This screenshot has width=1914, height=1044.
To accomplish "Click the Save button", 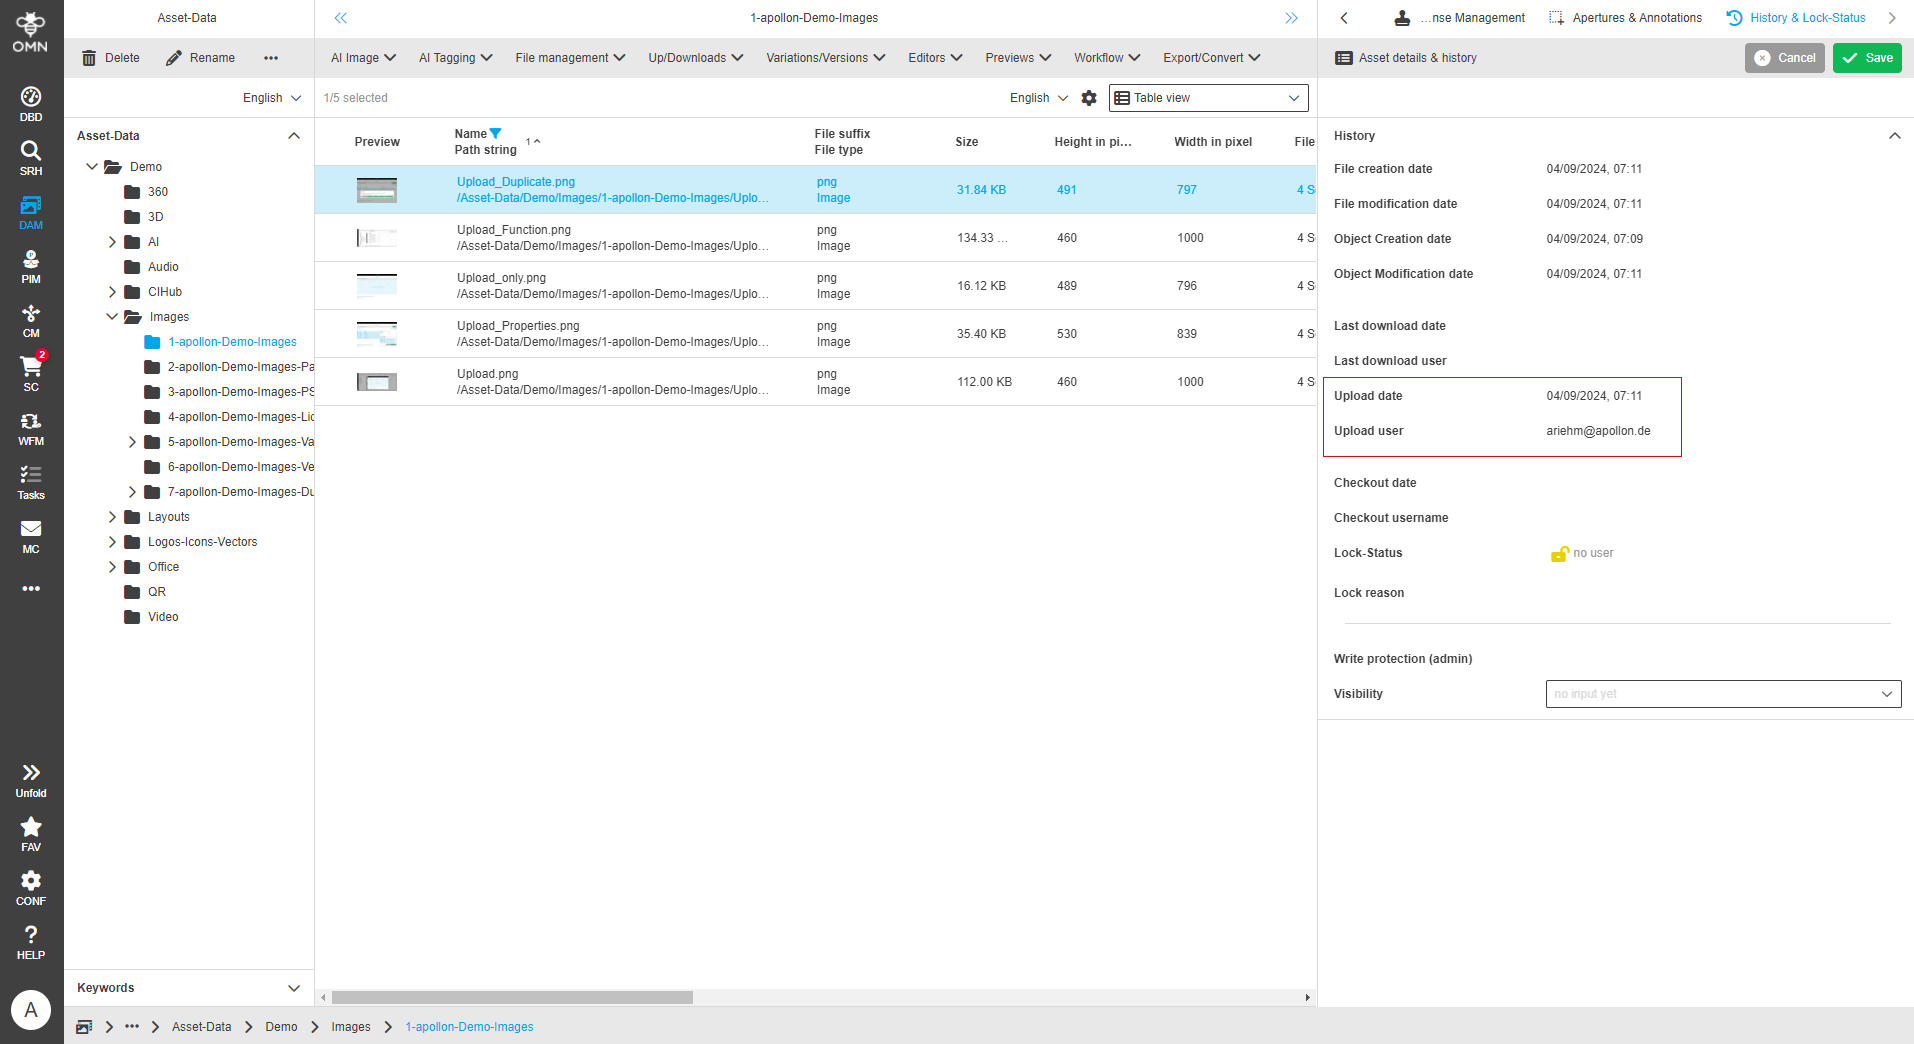I will click(x=1867, y=58).
